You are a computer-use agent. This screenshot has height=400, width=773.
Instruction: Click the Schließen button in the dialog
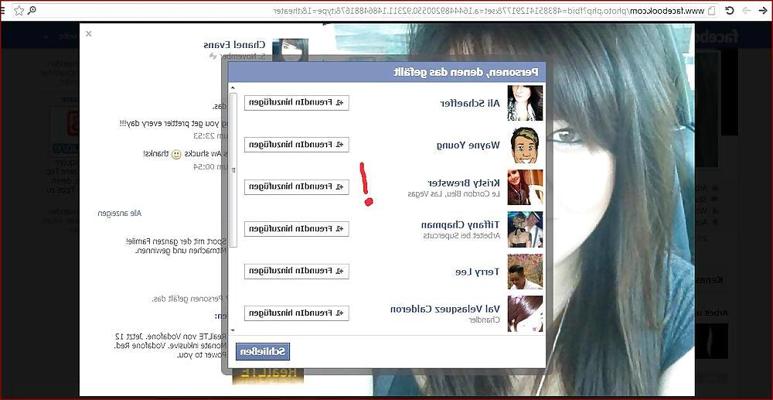(263, 352)
